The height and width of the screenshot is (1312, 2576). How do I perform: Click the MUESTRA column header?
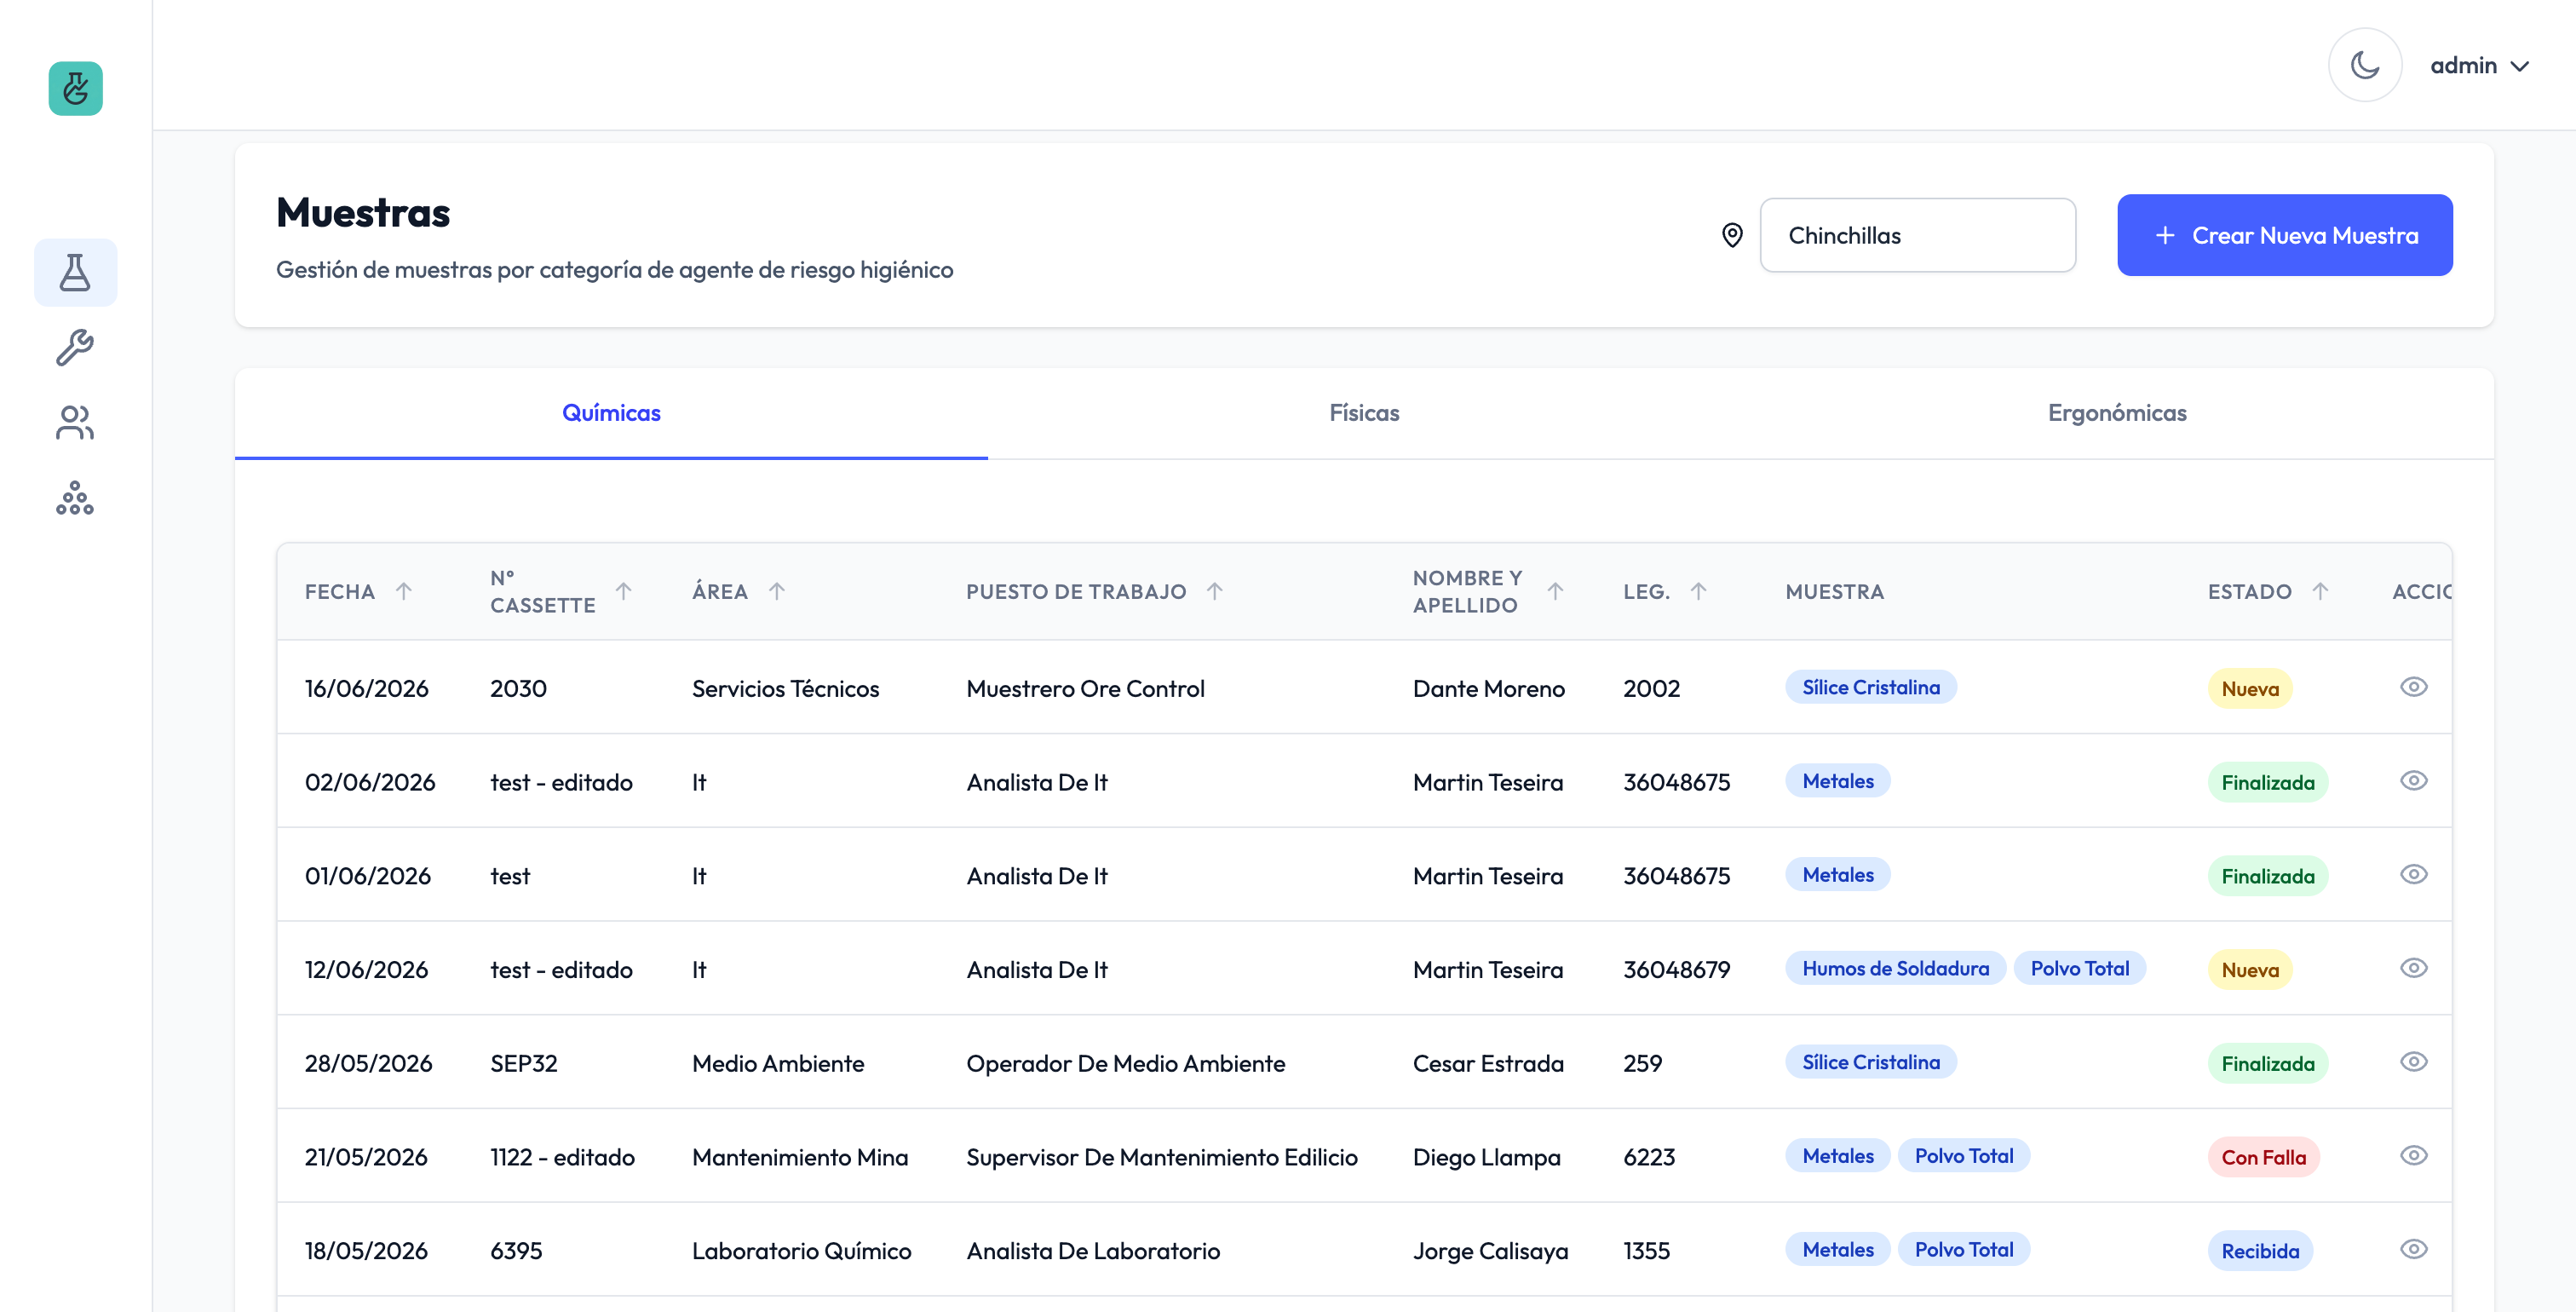point(1834,592)
